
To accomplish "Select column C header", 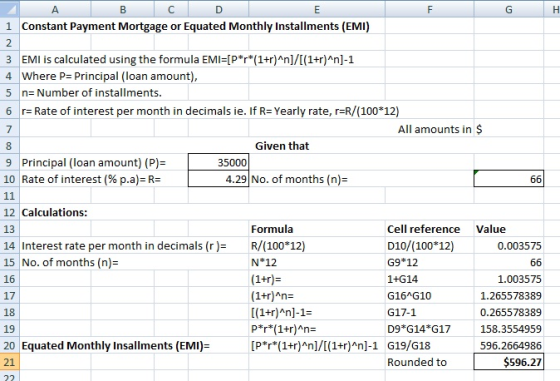I will (171, 9).
